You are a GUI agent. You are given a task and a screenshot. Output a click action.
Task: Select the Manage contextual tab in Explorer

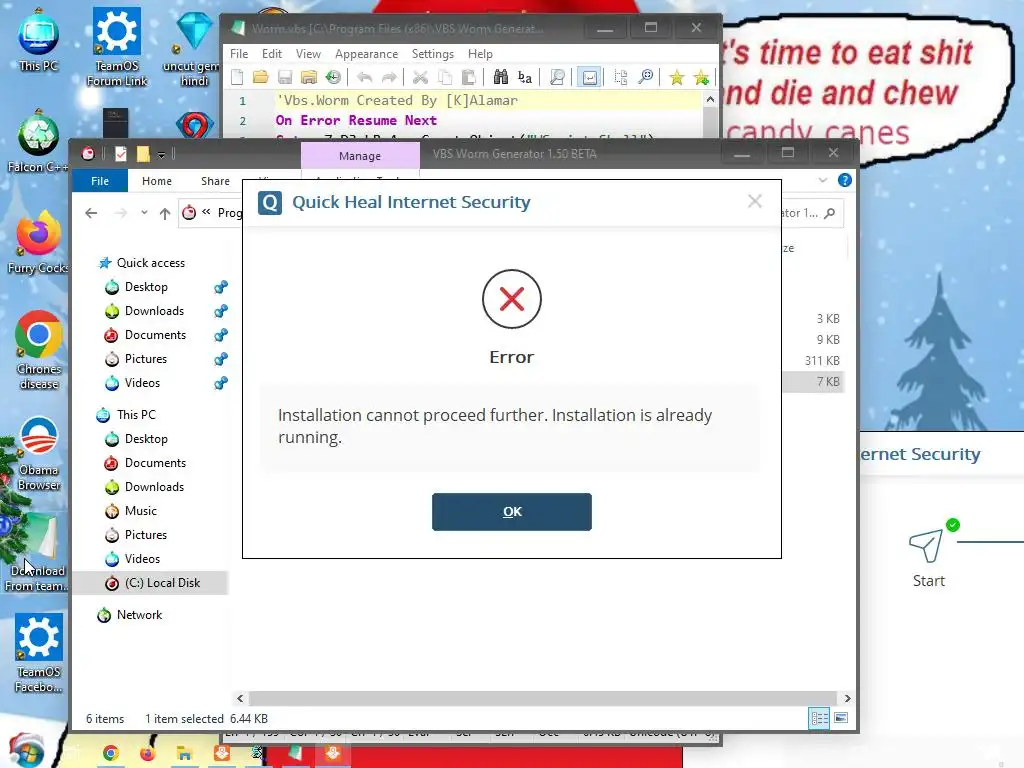tap(360, 156)
